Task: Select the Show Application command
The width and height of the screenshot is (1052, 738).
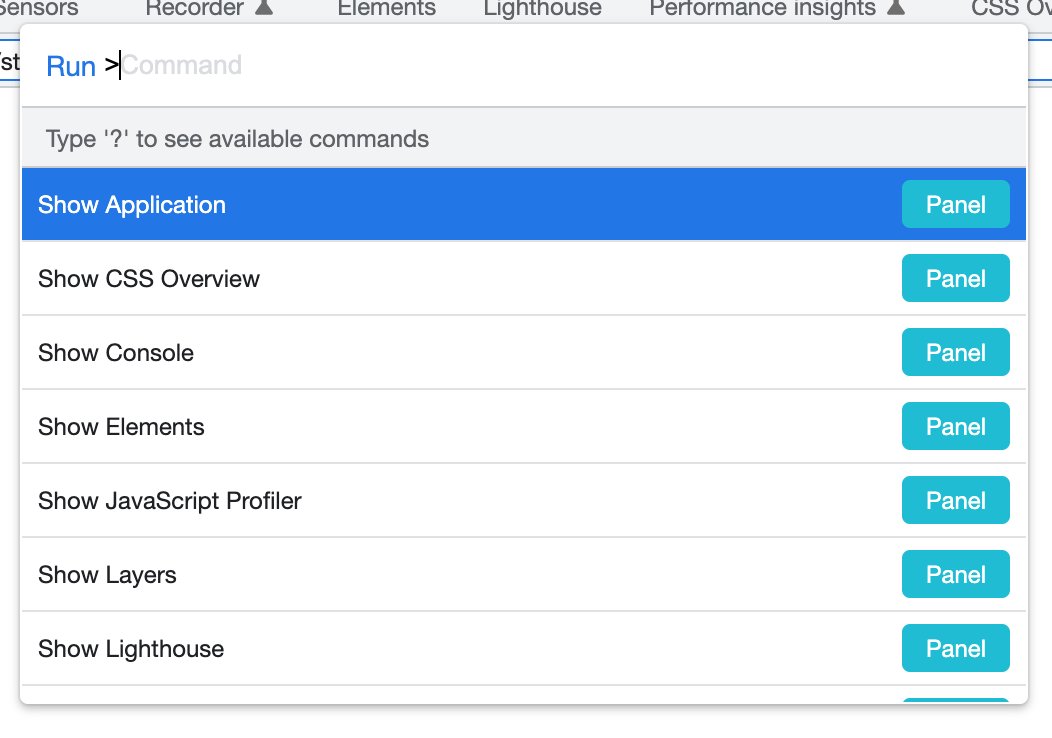Action: coord(523,204)
